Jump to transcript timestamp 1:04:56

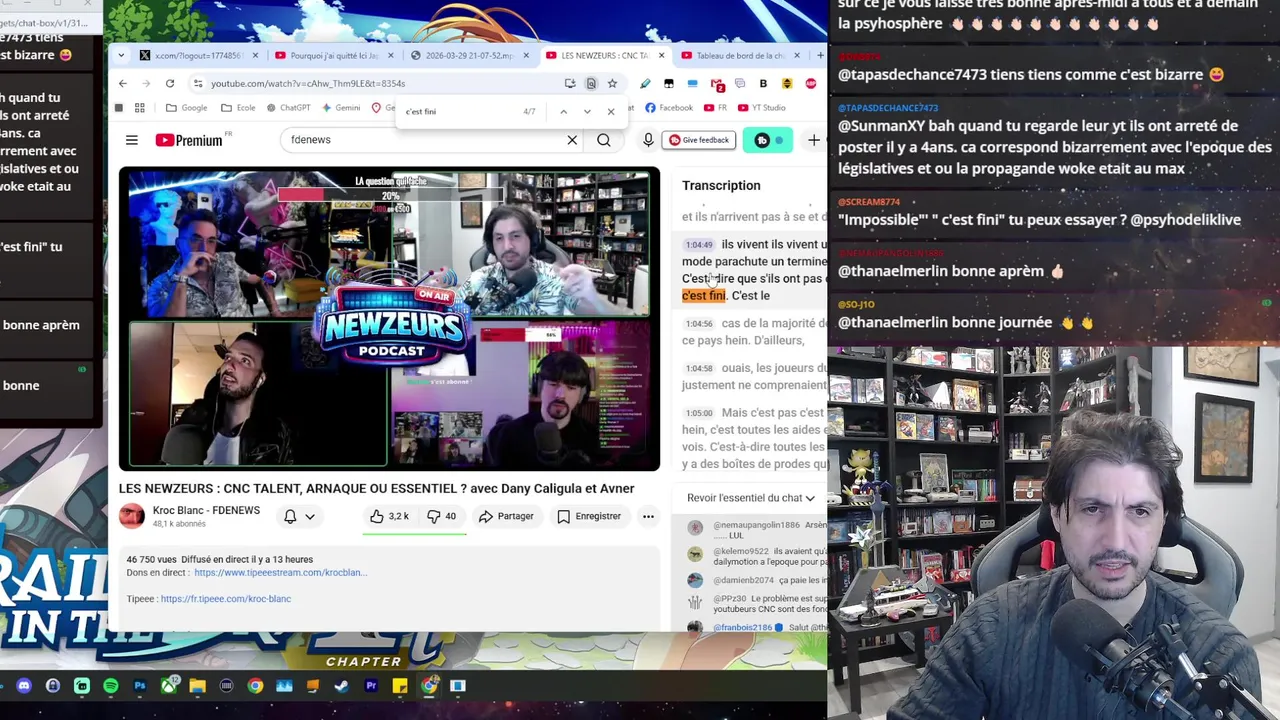pos(699,324)
